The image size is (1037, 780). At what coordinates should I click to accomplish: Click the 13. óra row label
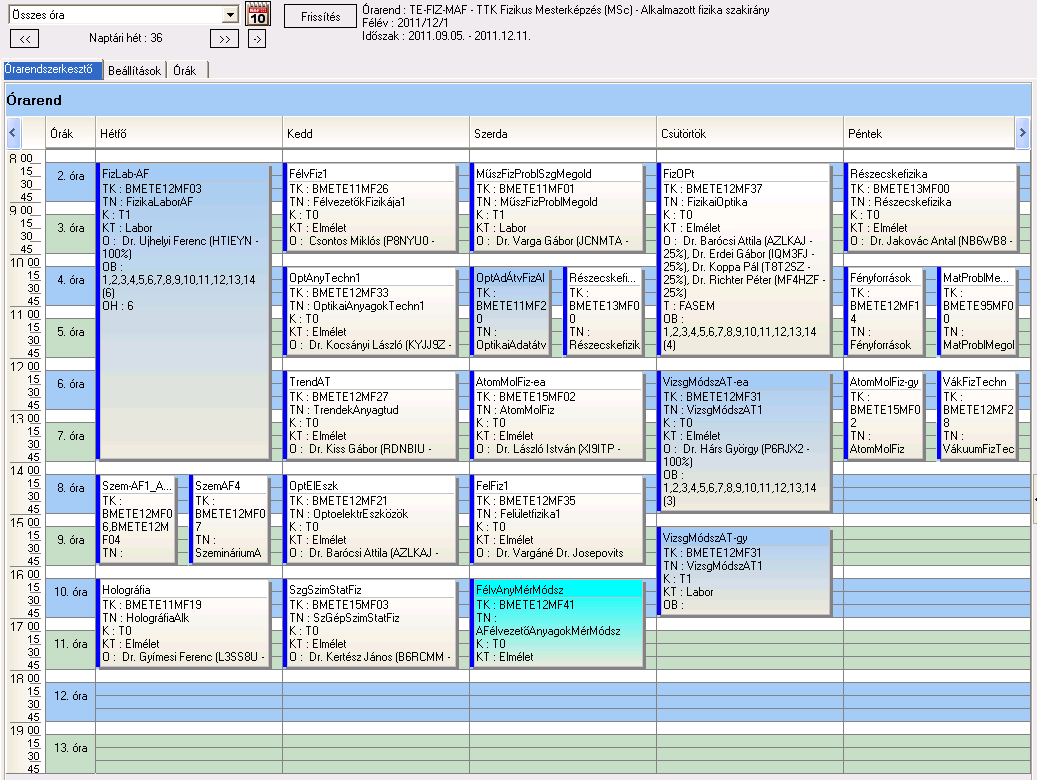click(71, 748)
